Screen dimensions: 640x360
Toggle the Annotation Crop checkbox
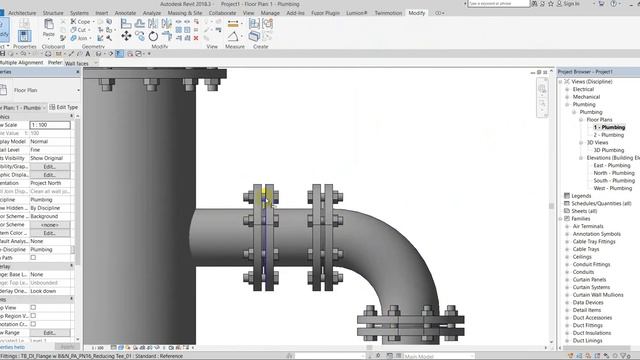pyautogui.click(x=33, y=324)
